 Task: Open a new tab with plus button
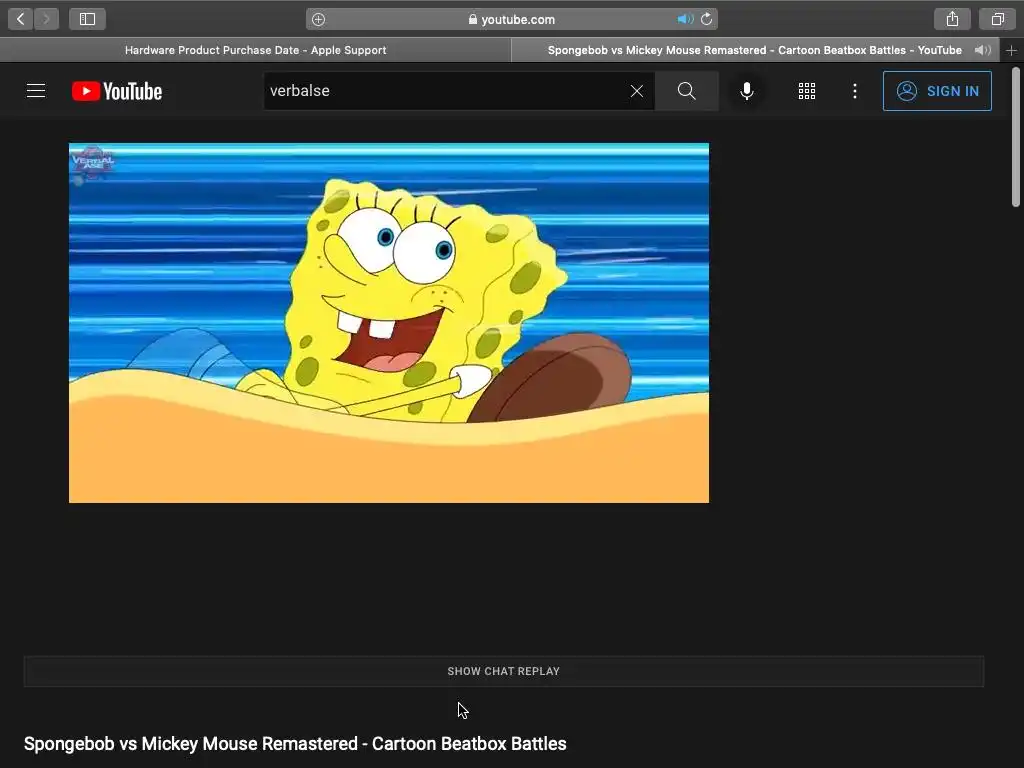point(1012,50)
